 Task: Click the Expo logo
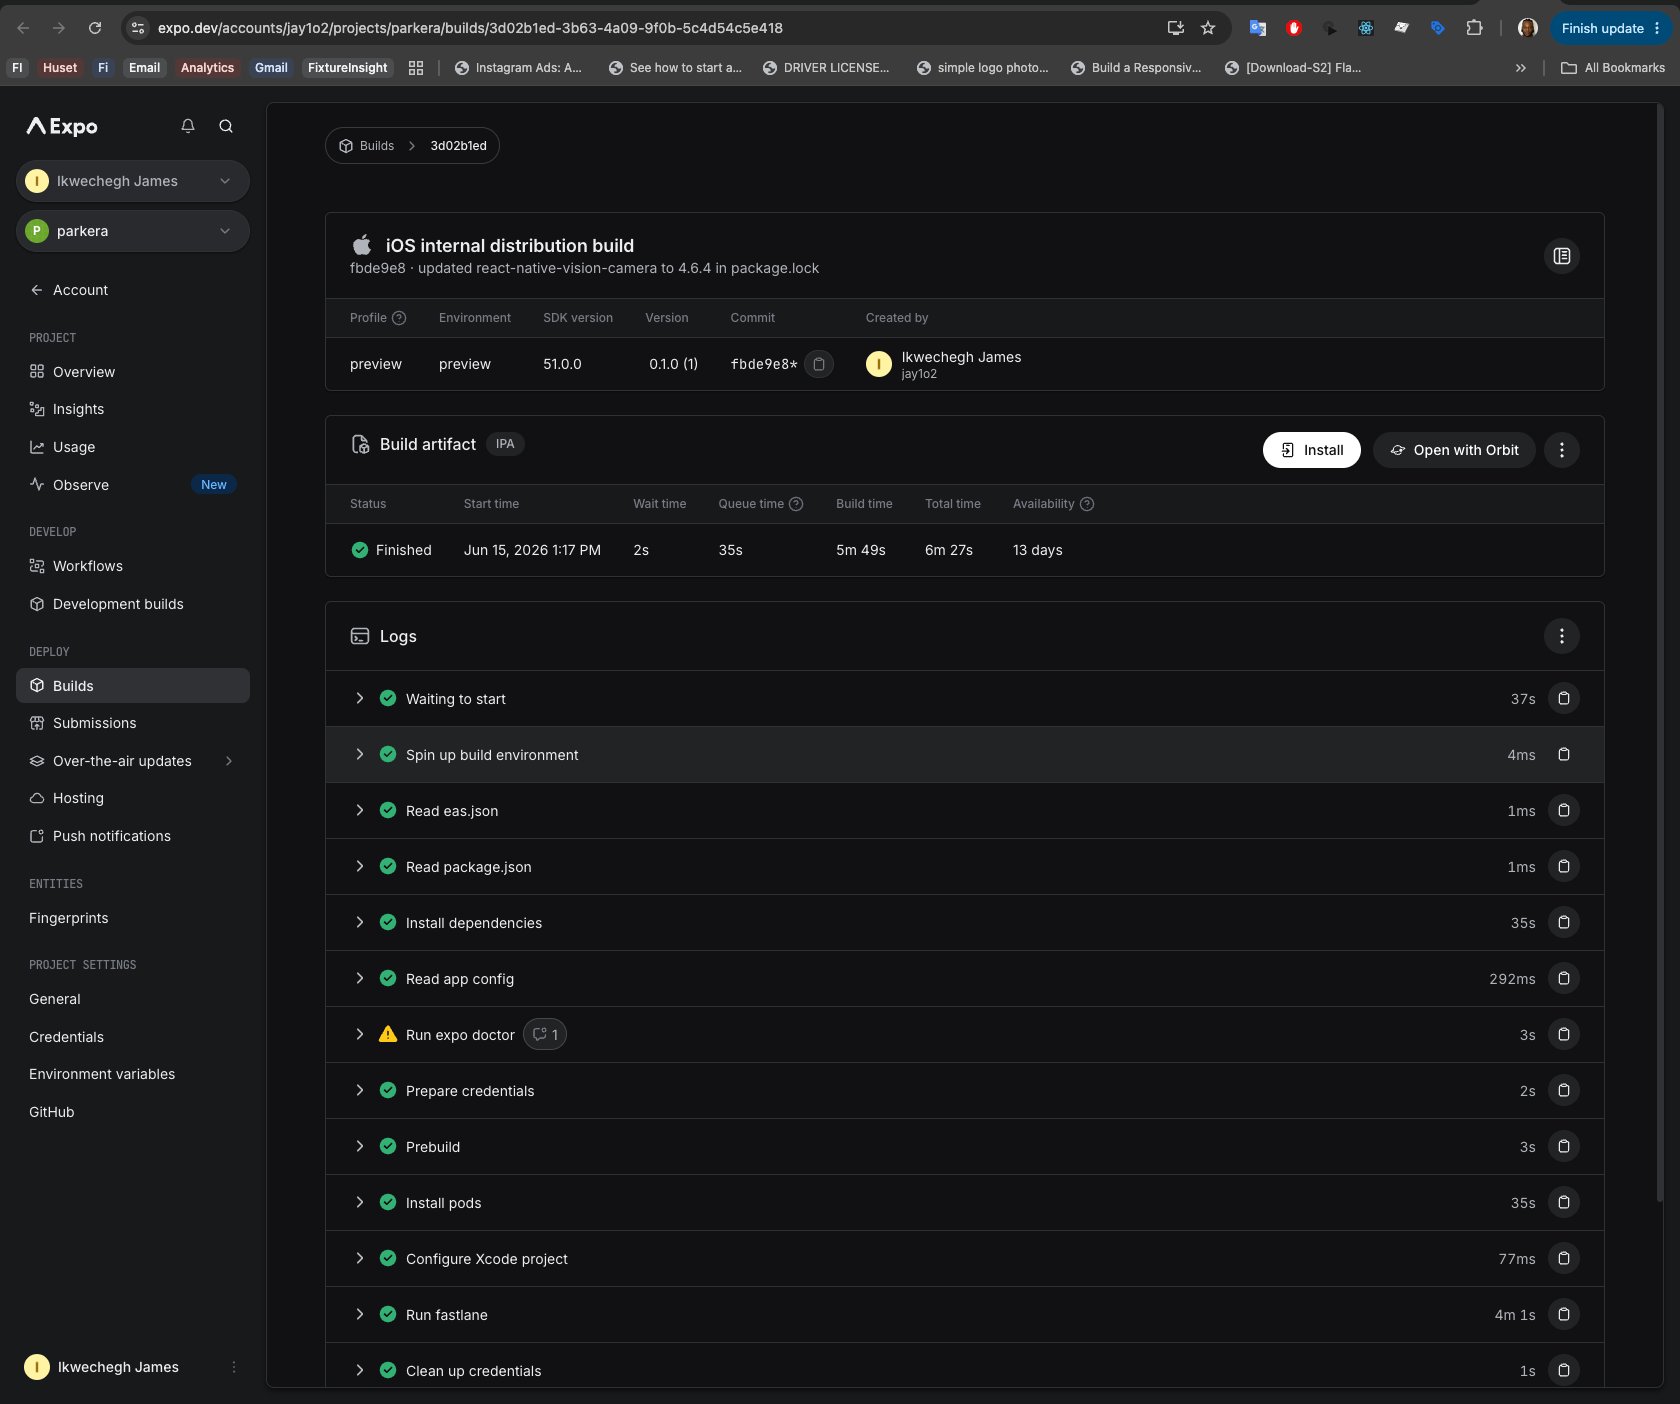[x=62, y=126]
